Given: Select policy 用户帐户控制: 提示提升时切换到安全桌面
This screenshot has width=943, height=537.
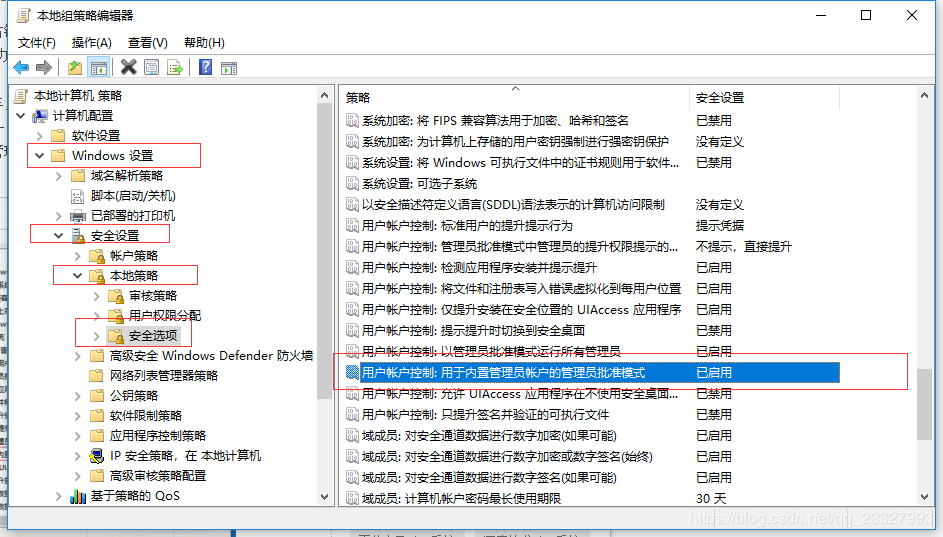Looking at the screenshot, I should [x=473, y=330].
